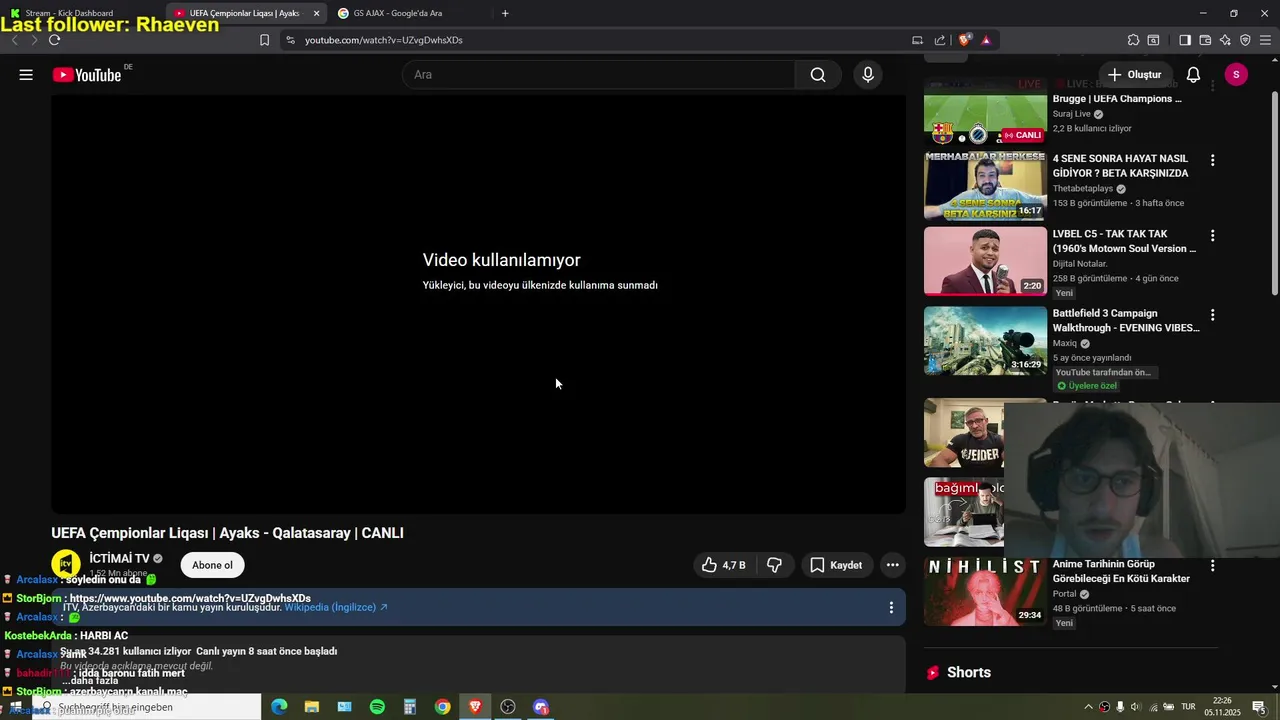Open the Anime Tarihinin NIHILIST thumbnail
1280x720 pixels.
[x=985, y=591]
